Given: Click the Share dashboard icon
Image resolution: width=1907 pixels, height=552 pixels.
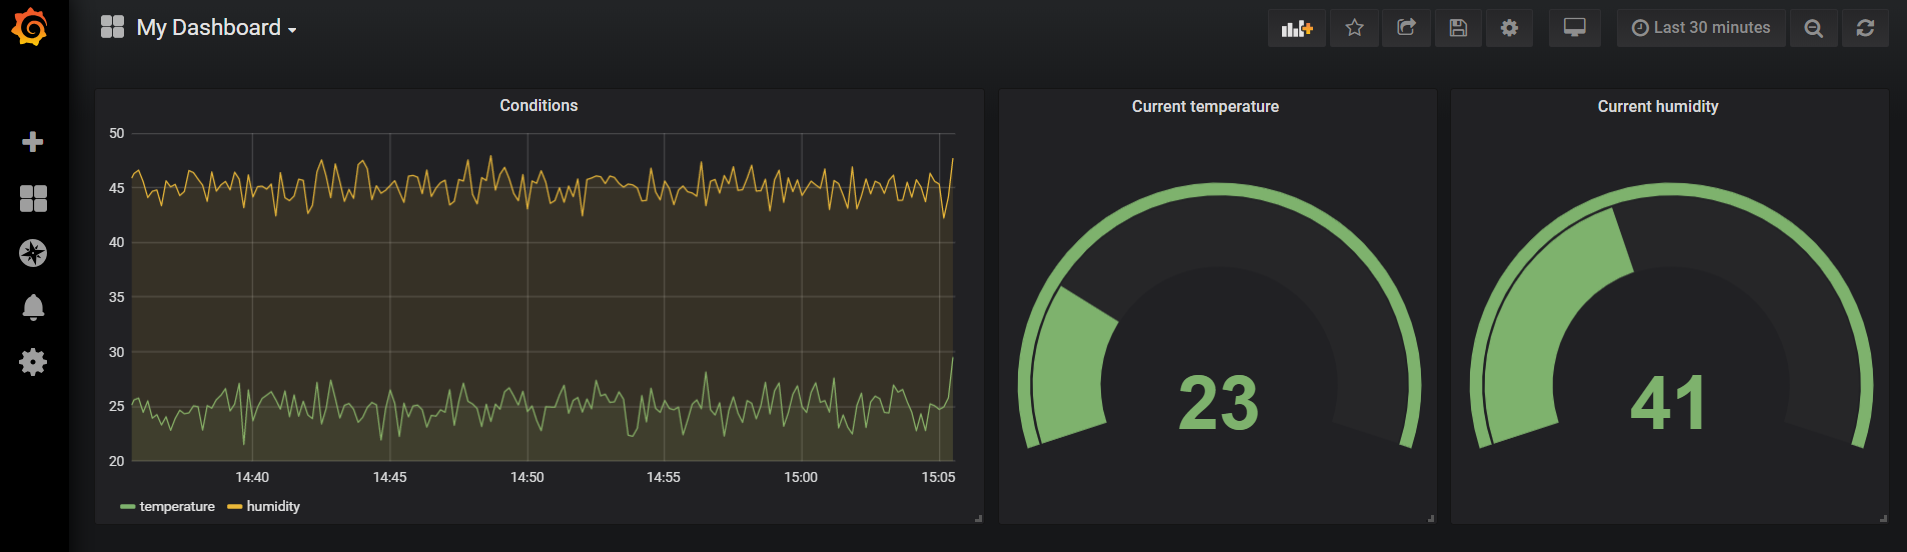Looking at the screenshot, I should (1406, 28).
